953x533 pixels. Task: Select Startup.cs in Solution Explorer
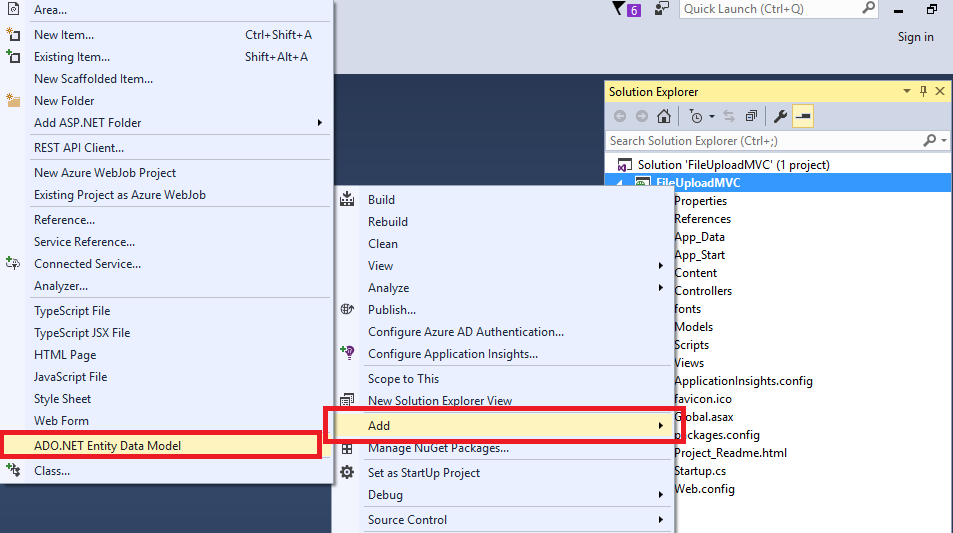click(700, 471)
